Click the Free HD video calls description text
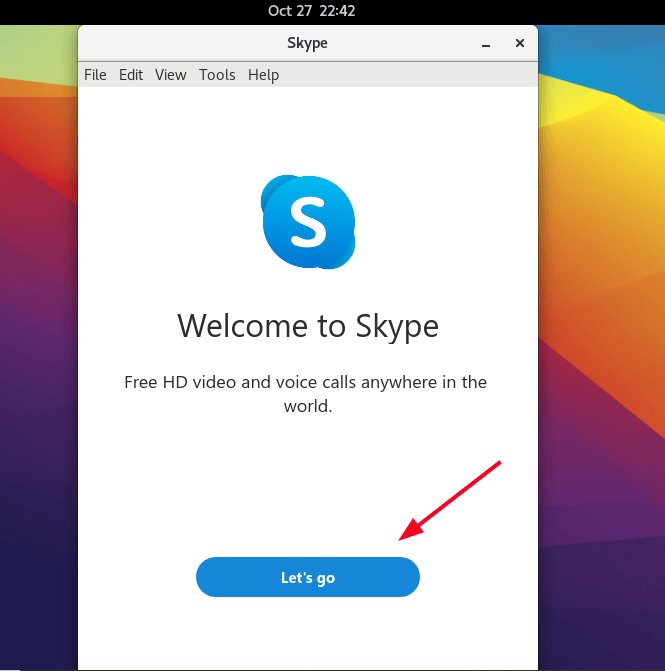 click(x=306, y=394)
